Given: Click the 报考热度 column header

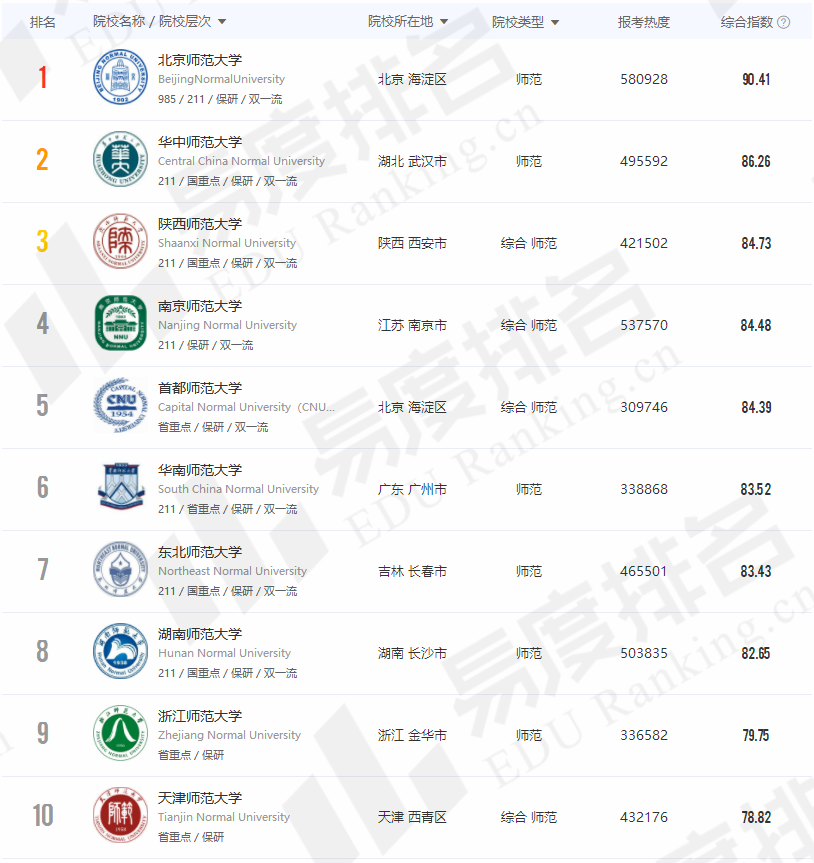Looking at the screenshot, I should pos(643,22).
